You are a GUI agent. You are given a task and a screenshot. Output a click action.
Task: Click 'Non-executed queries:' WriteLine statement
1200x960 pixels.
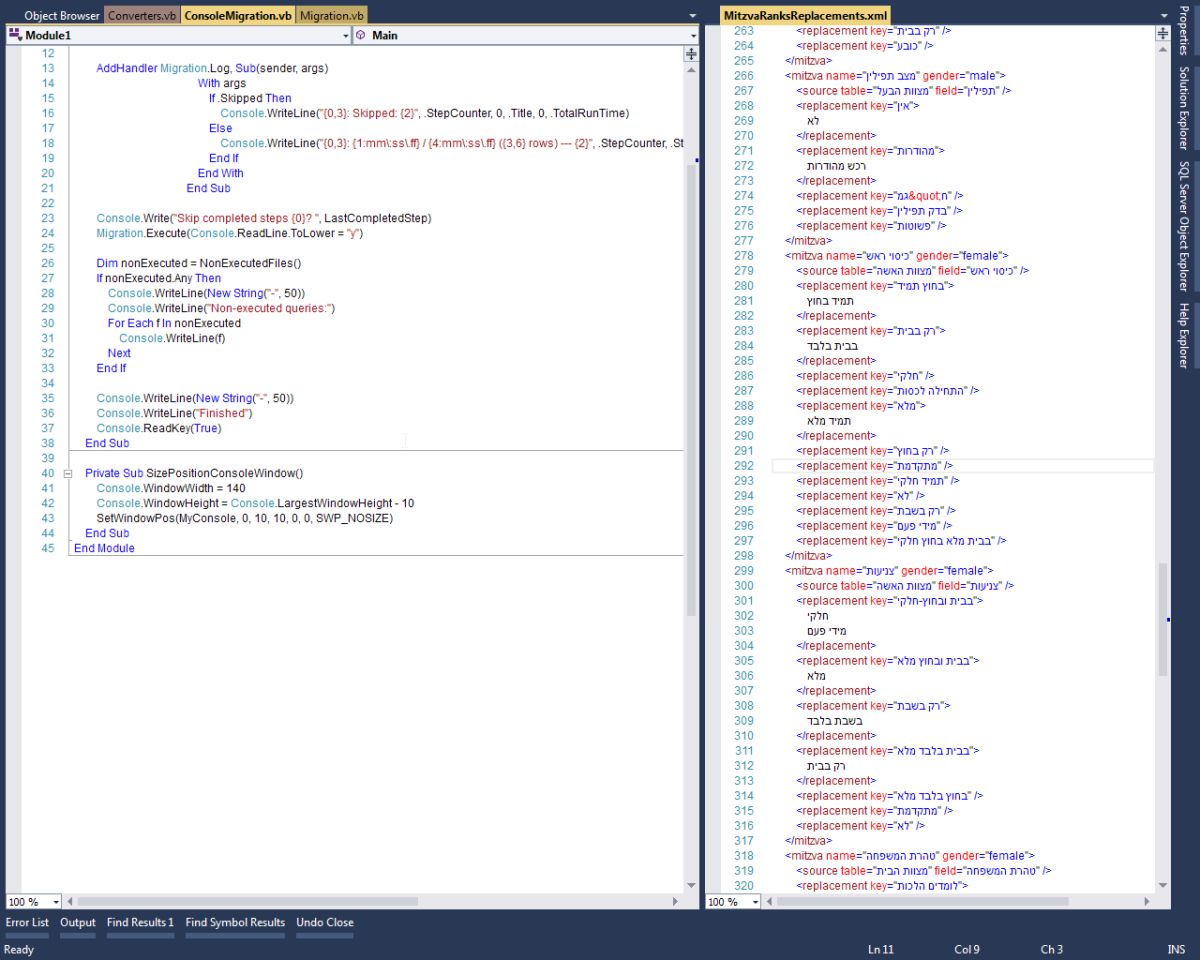pyautogui.click(x=221, y=308)
